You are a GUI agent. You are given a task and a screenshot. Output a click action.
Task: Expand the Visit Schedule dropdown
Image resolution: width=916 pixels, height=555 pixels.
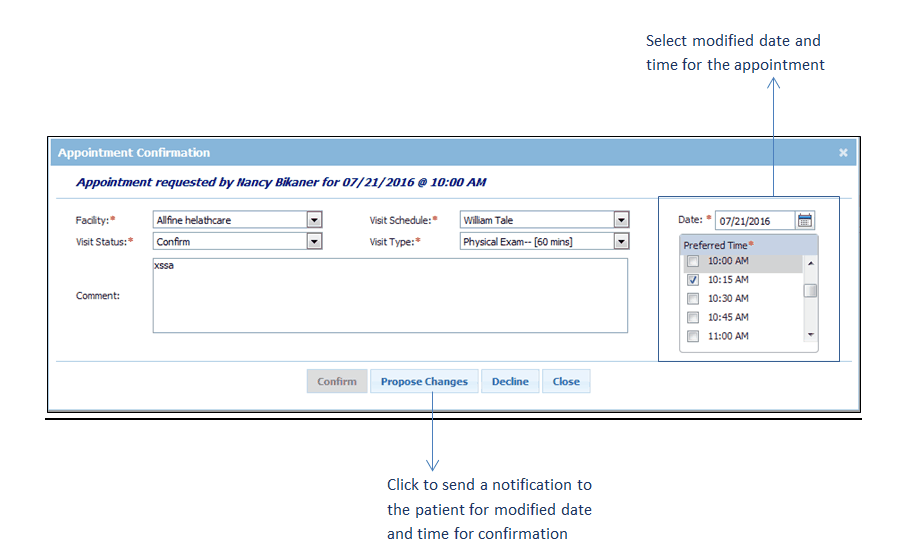(621, 220)
